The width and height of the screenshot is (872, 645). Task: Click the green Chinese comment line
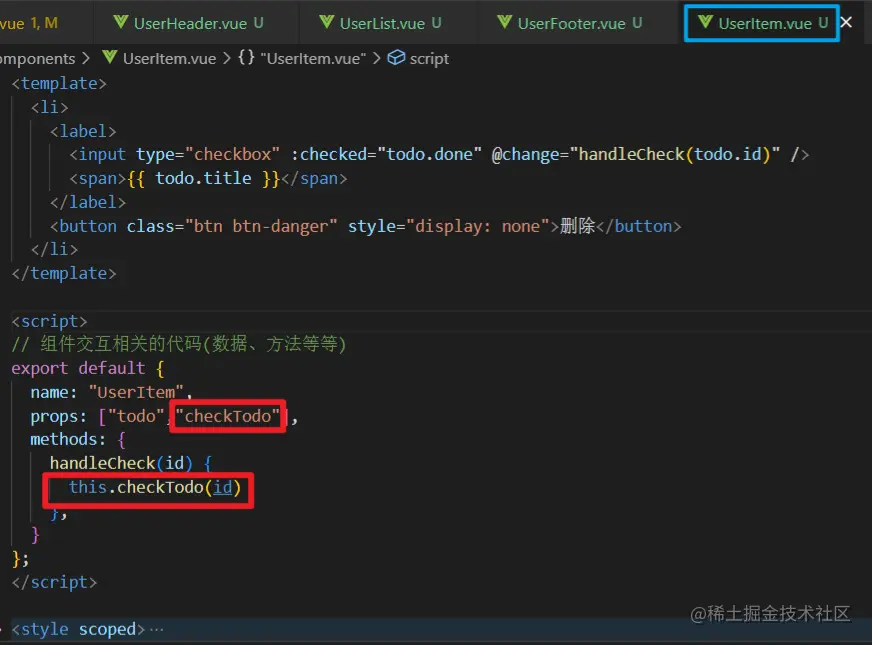179,344
